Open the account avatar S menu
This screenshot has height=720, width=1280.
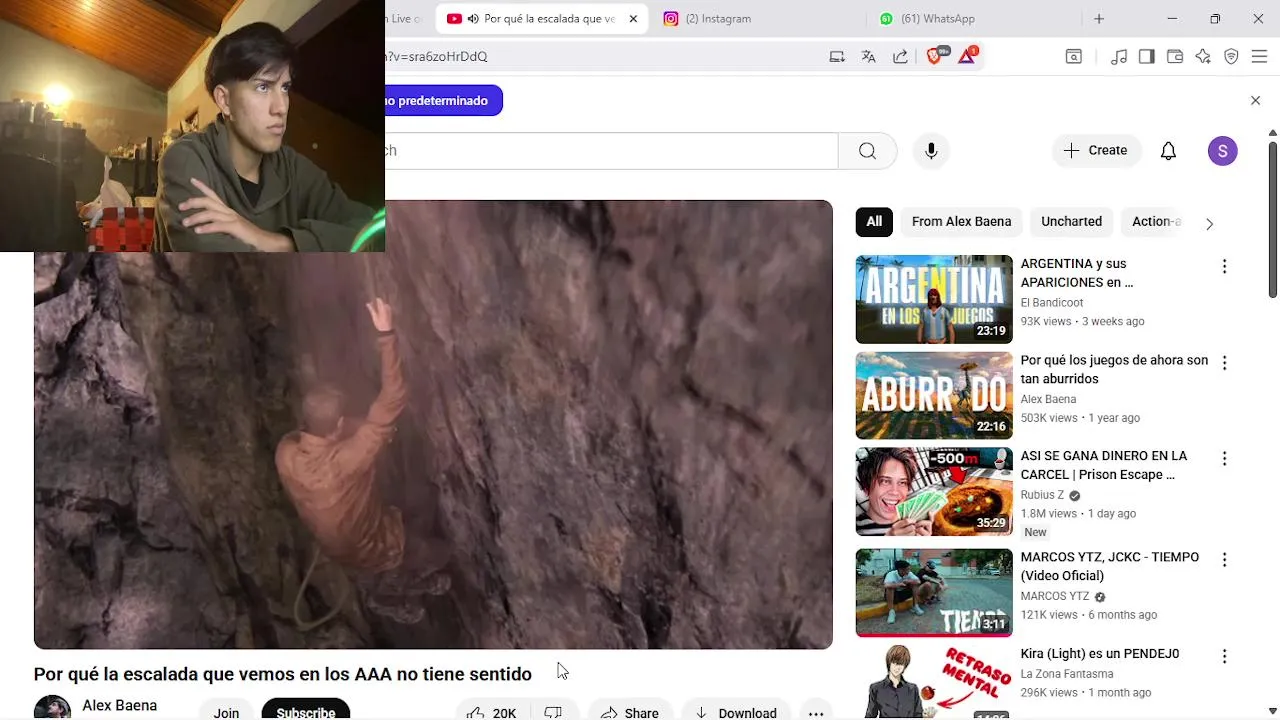[x=1223, y=151]
